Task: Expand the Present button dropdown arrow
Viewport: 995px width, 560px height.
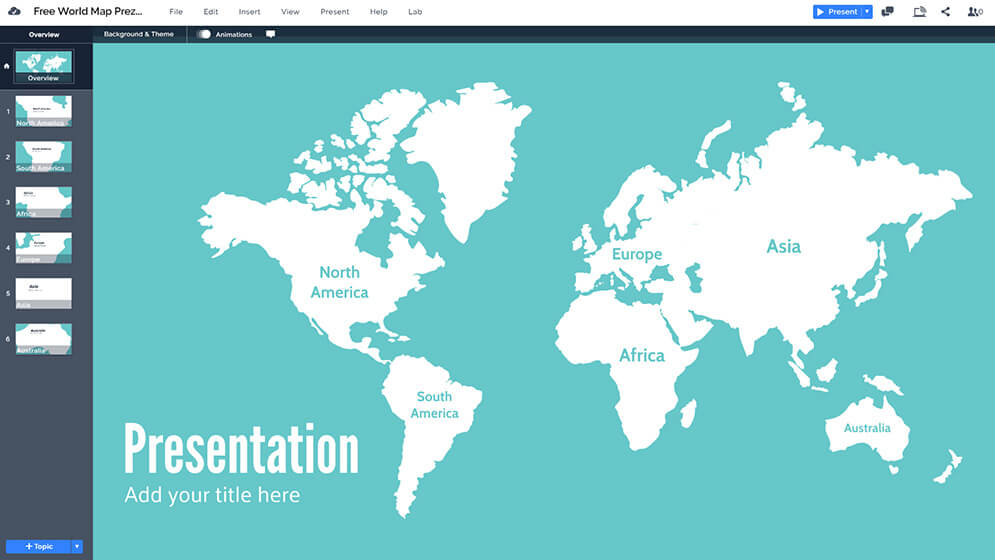Action: click(867, 12)
